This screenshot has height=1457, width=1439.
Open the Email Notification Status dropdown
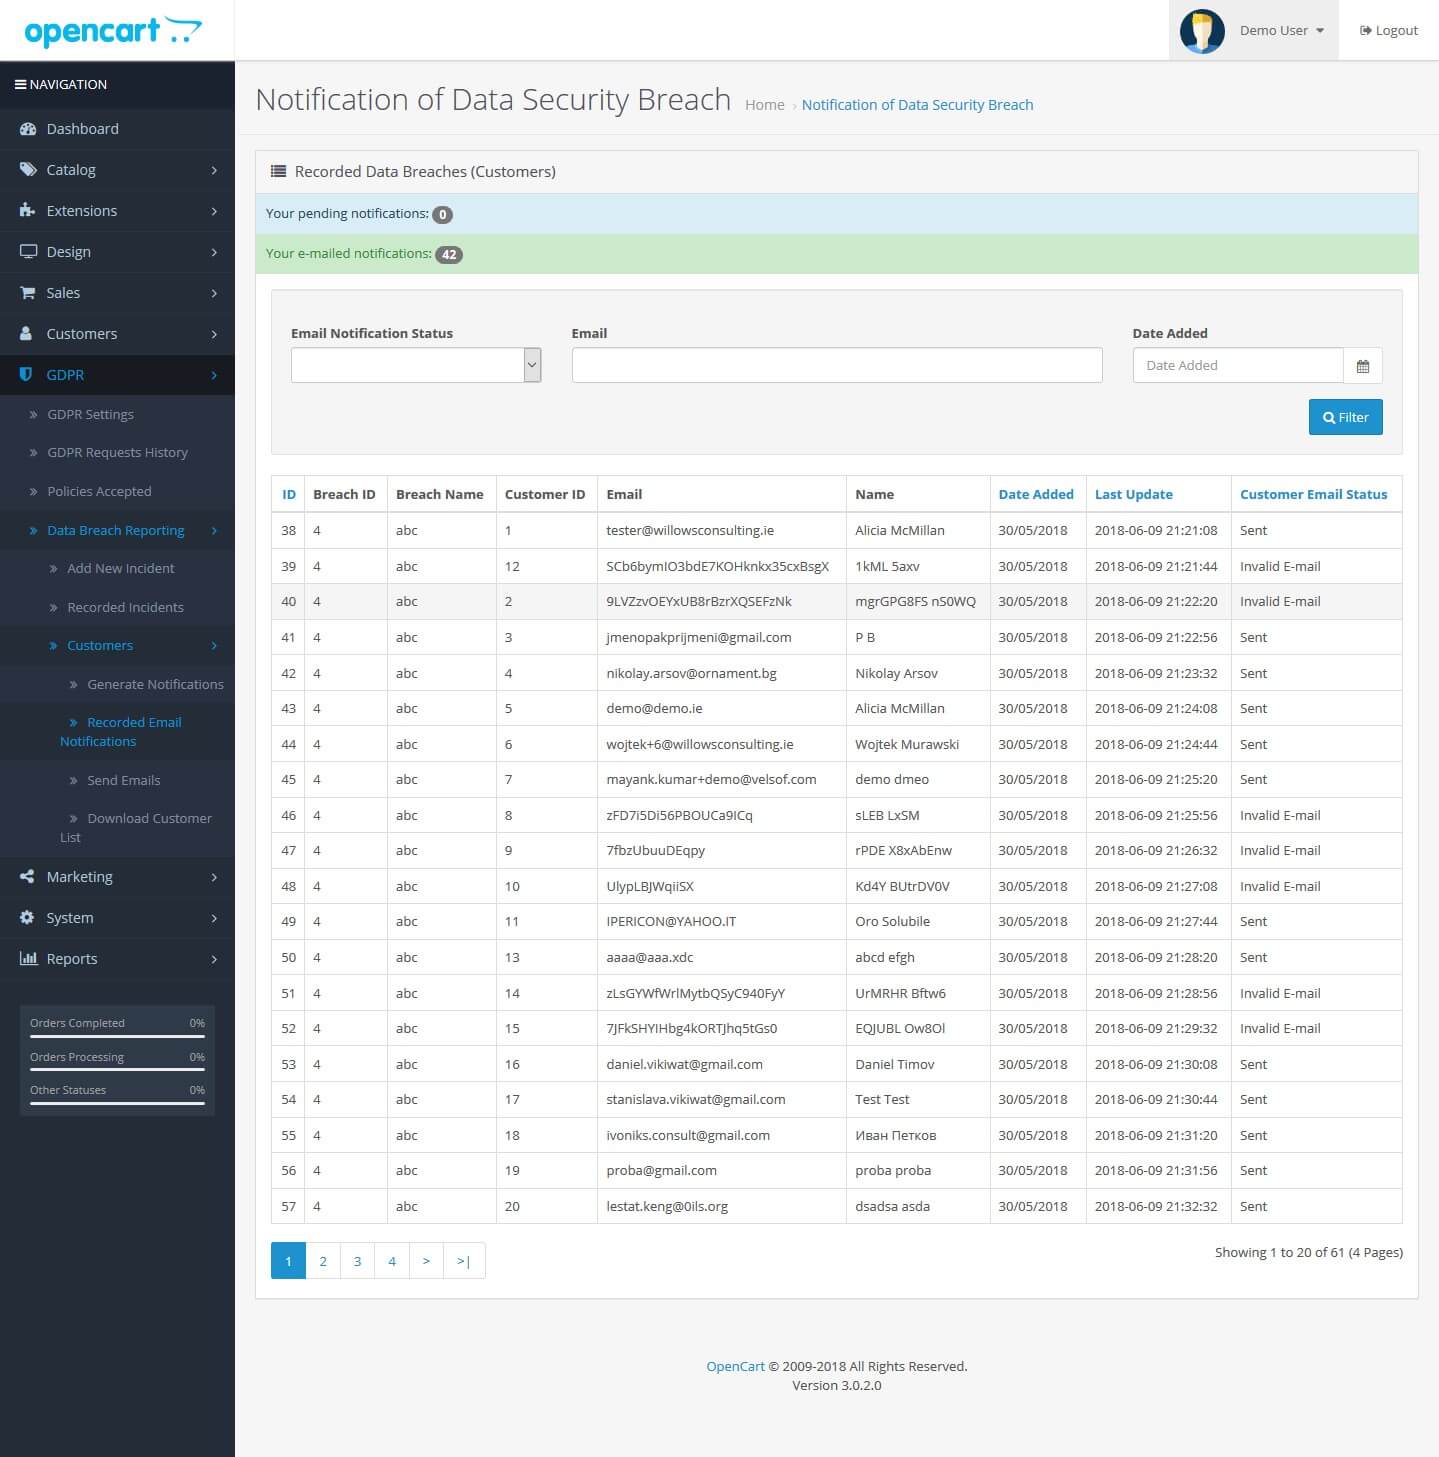(x=416, y=366)
